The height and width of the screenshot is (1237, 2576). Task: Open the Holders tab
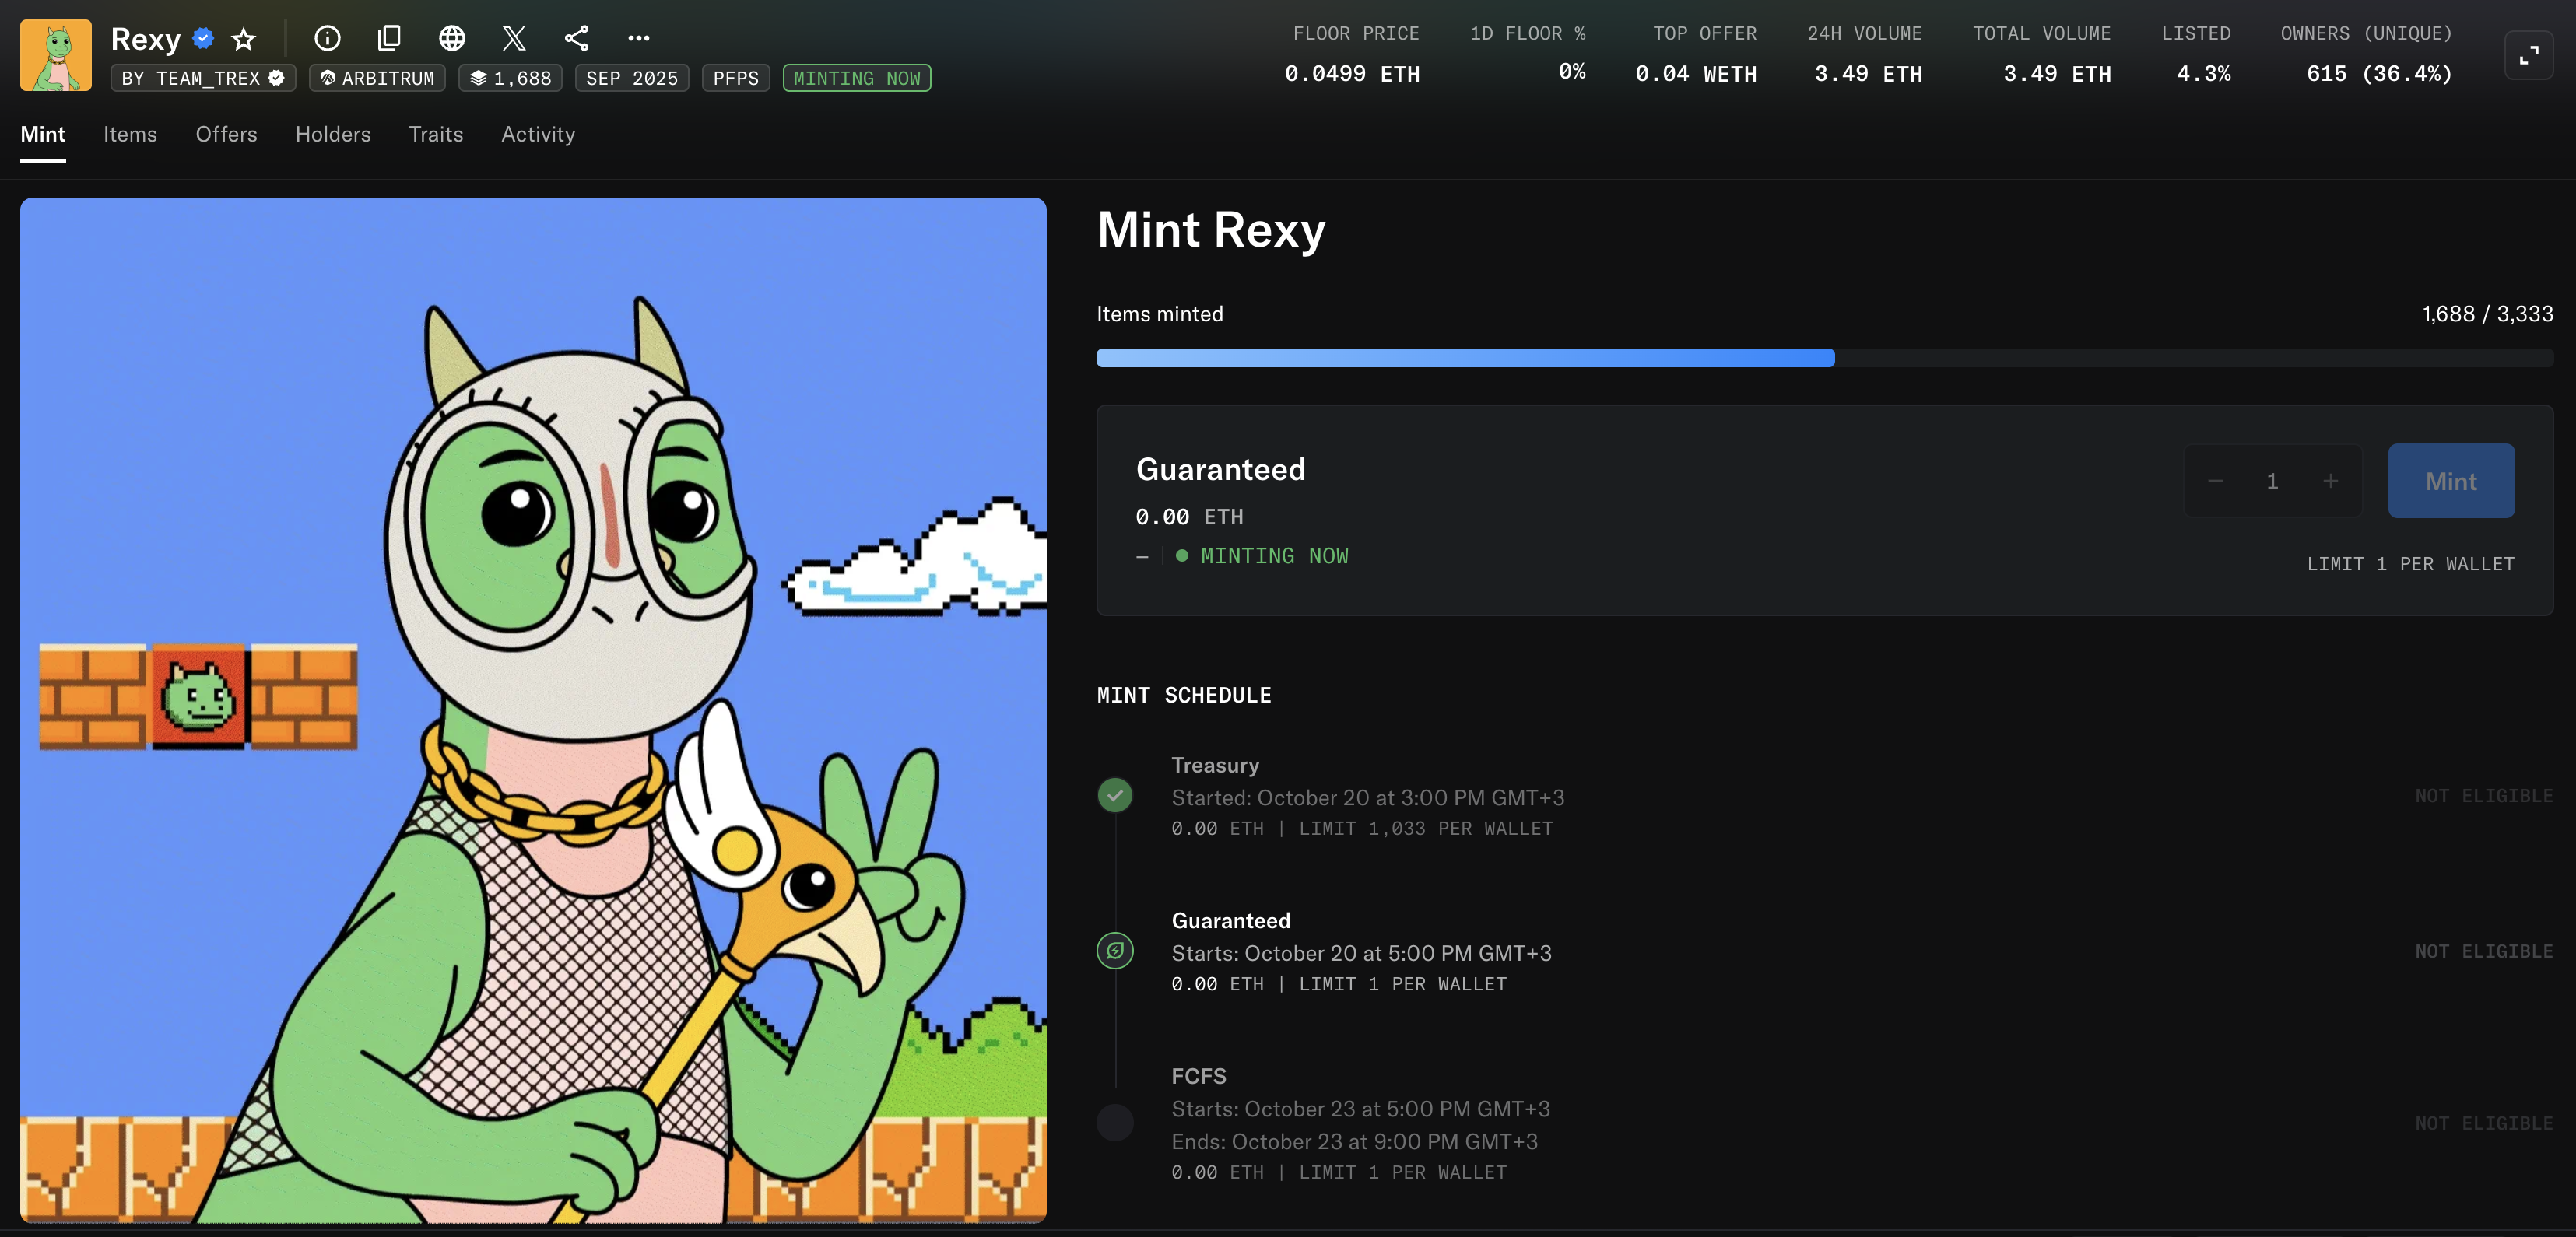click(333, 134)
